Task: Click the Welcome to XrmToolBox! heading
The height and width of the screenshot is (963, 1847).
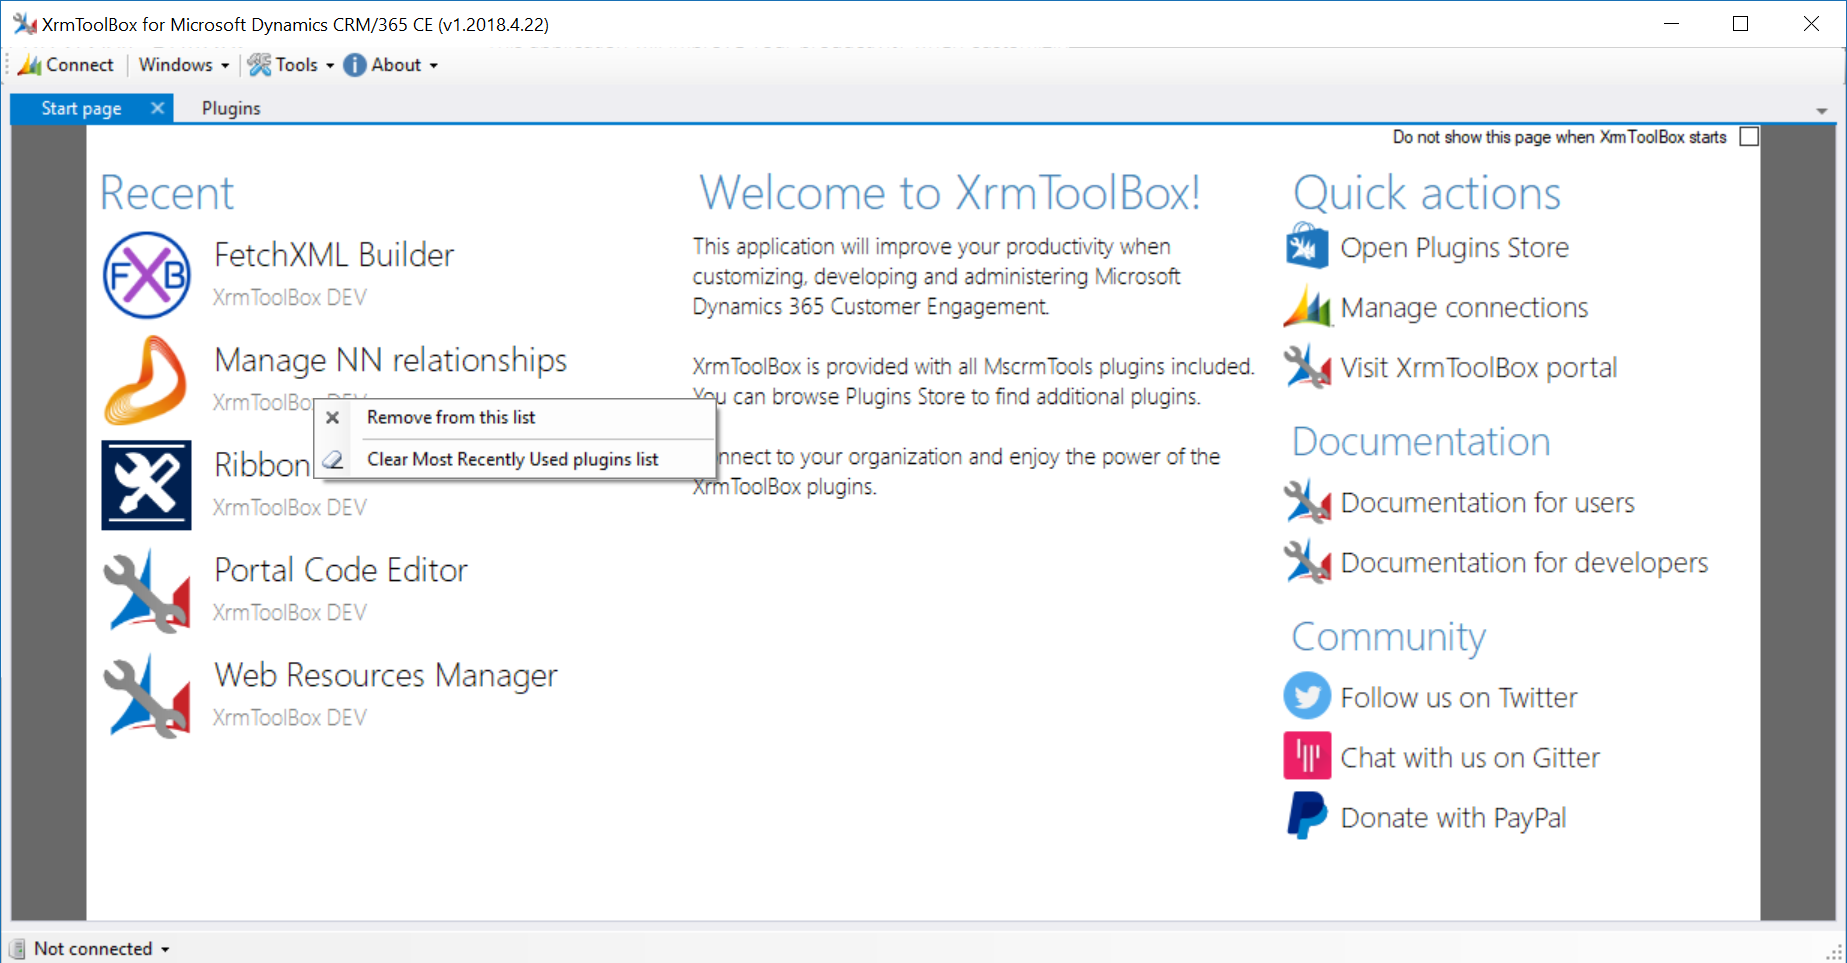Action: coord(949,193)
